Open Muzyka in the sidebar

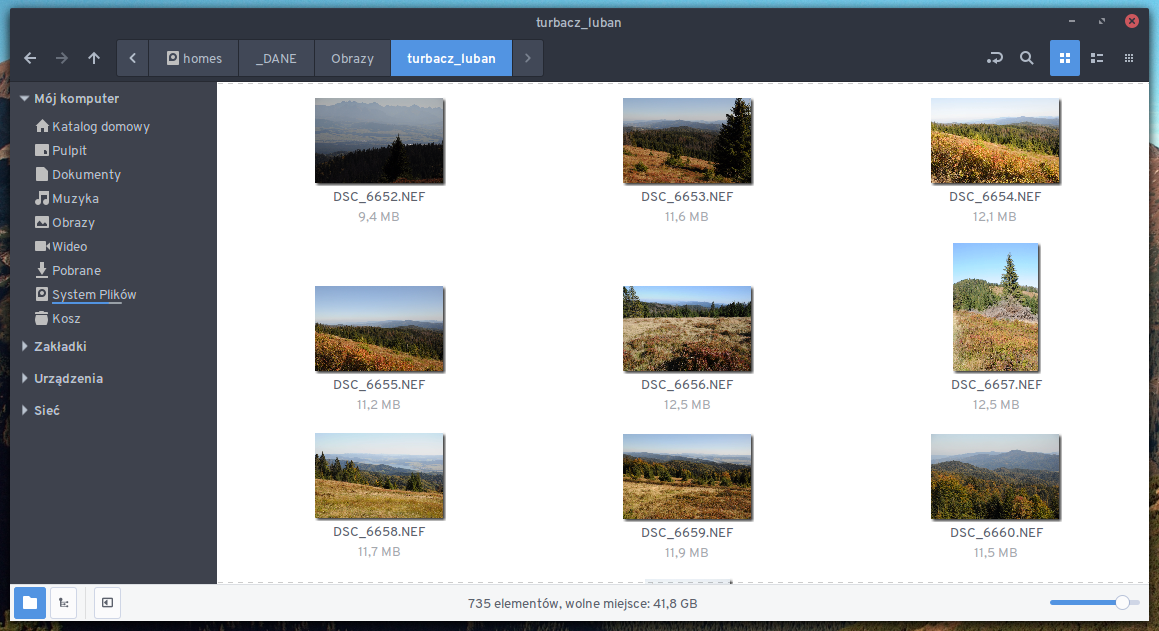[67, 199]
